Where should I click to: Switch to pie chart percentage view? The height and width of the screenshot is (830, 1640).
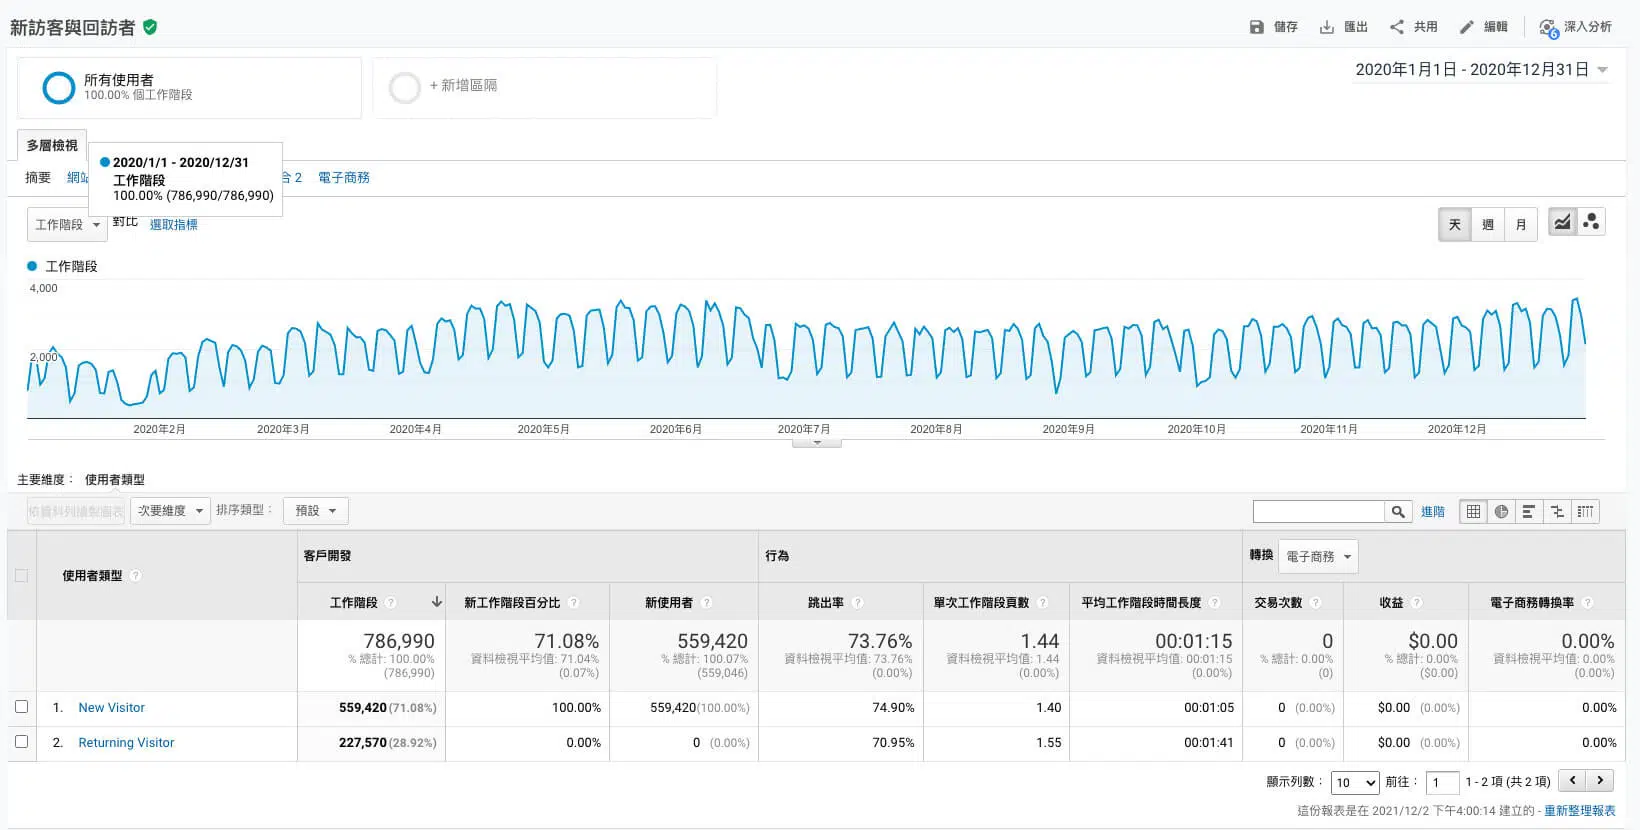coord(1501,512)
